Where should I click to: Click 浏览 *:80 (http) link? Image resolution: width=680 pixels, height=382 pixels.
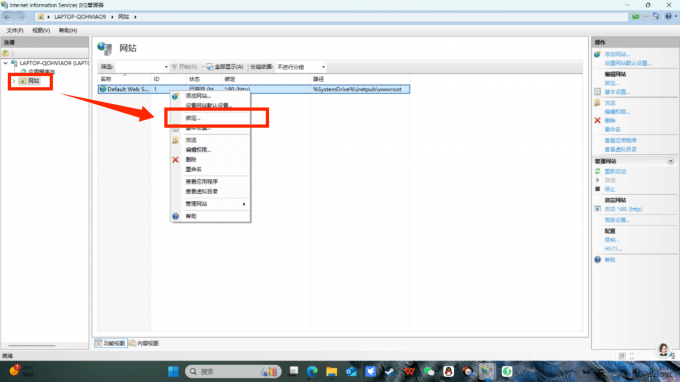point(623,209)
